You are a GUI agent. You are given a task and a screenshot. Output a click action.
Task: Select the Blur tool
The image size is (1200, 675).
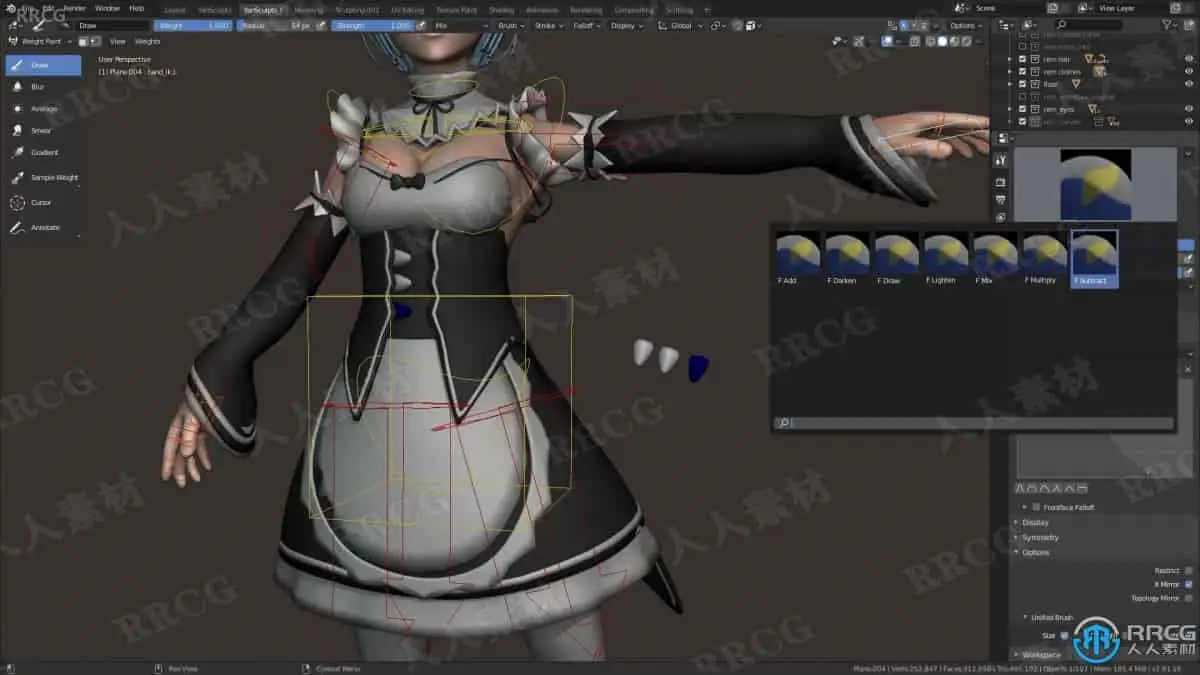[x=43, y=87]
